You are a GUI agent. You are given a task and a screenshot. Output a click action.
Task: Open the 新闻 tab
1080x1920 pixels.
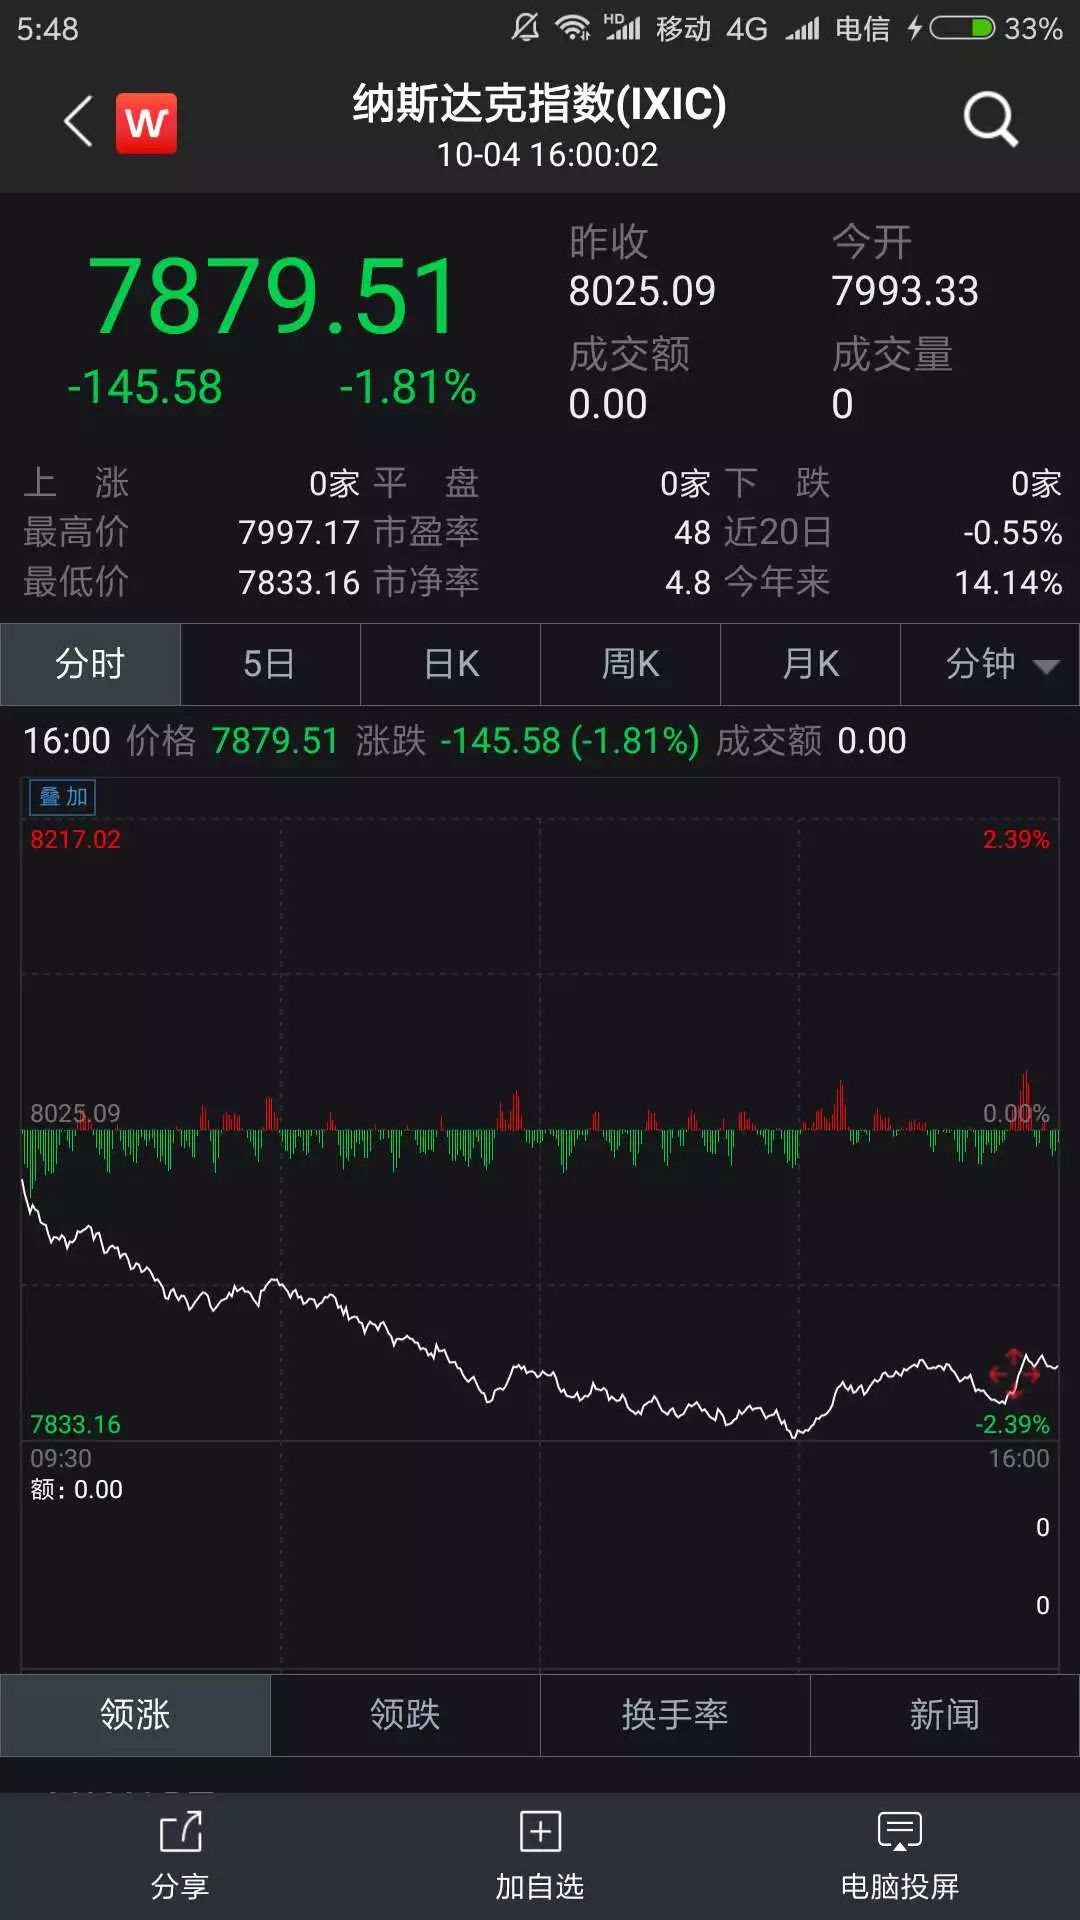coord(945,1715)
